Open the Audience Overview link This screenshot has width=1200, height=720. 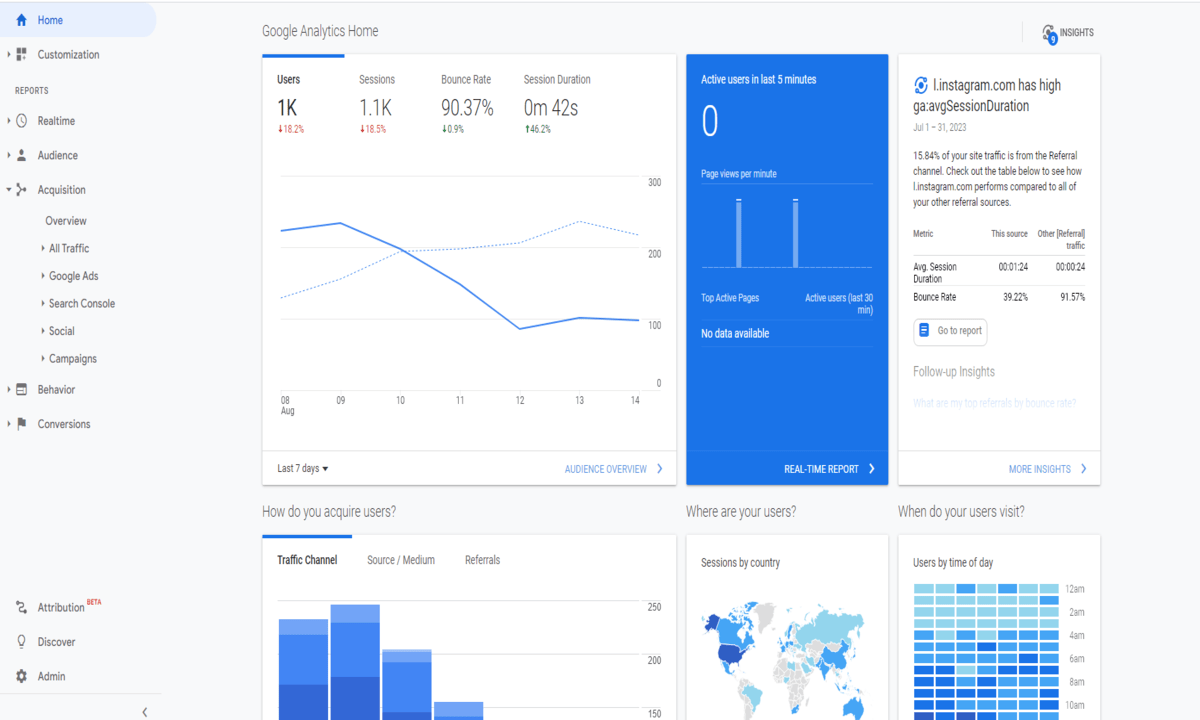606,469
